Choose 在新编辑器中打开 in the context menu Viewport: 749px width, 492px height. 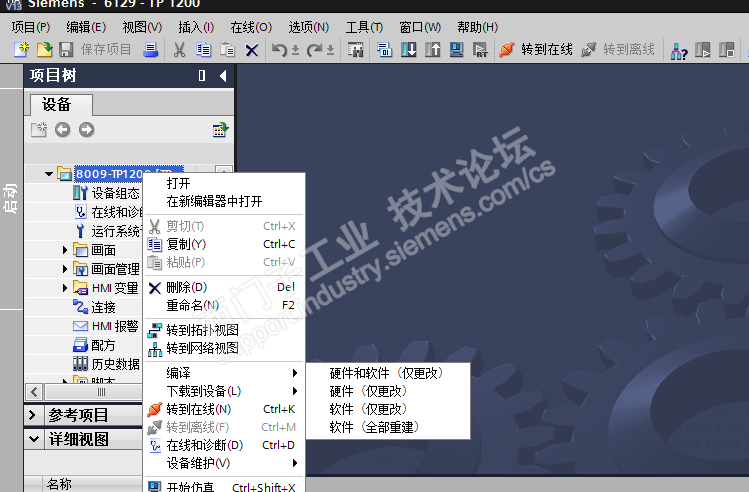pyautogui.click(x=224, y=202)
